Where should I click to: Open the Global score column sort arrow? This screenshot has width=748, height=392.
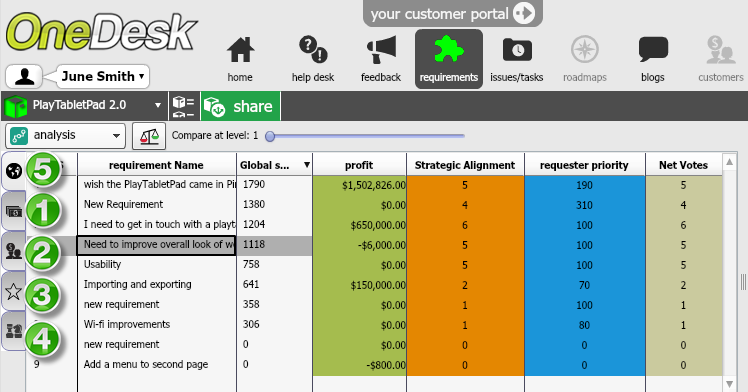pos(307,165)
